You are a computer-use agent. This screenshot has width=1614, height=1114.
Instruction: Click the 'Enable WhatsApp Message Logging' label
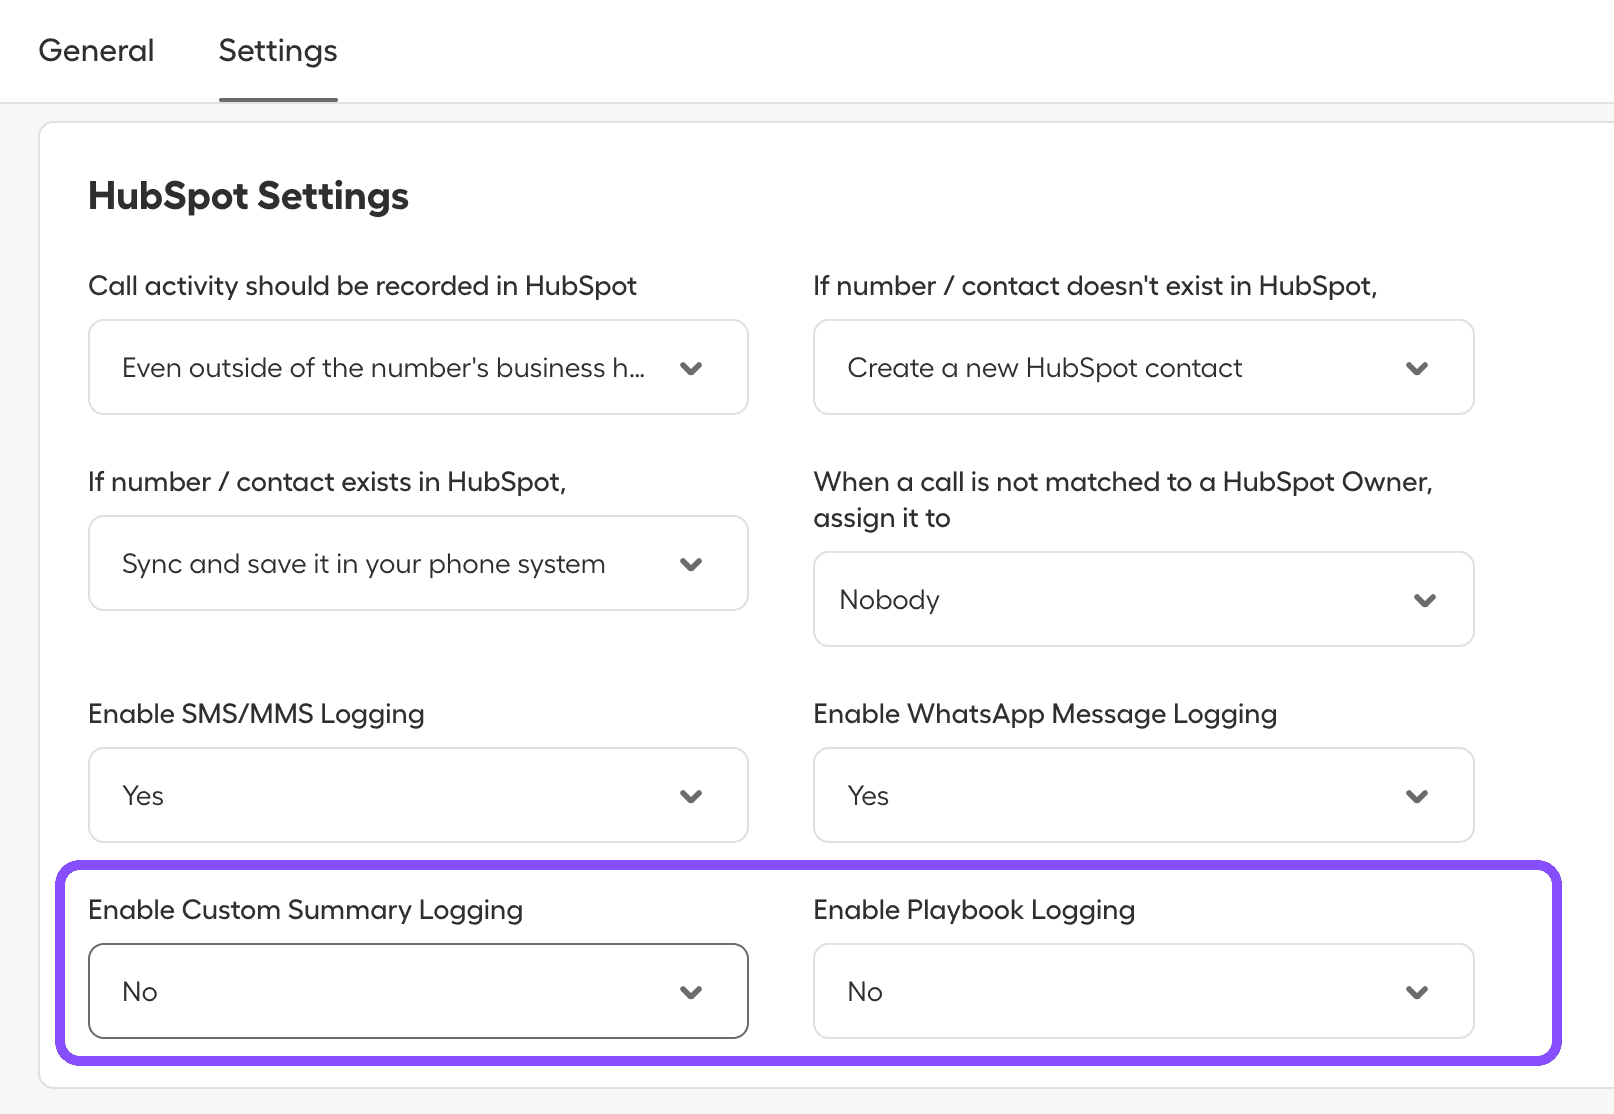click(x=1044, y=713)
